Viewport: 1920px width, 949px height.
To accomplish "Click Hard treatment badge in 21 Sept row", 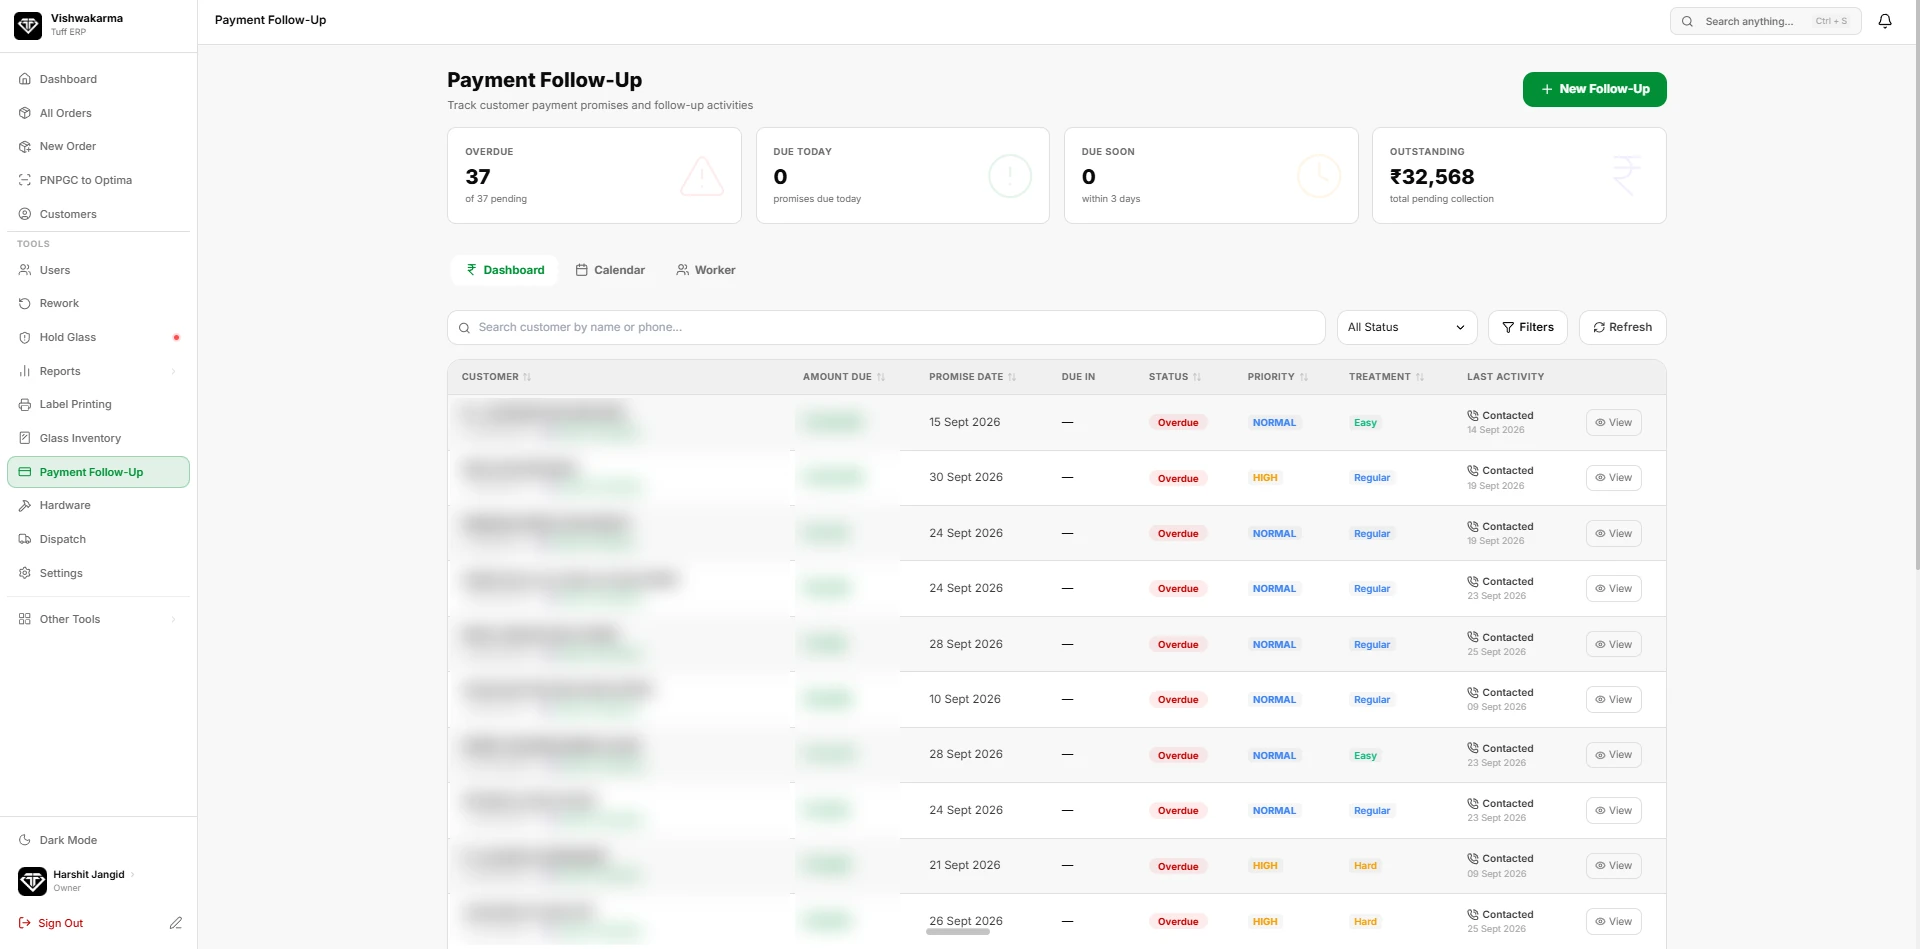I will coord(1365,866).
